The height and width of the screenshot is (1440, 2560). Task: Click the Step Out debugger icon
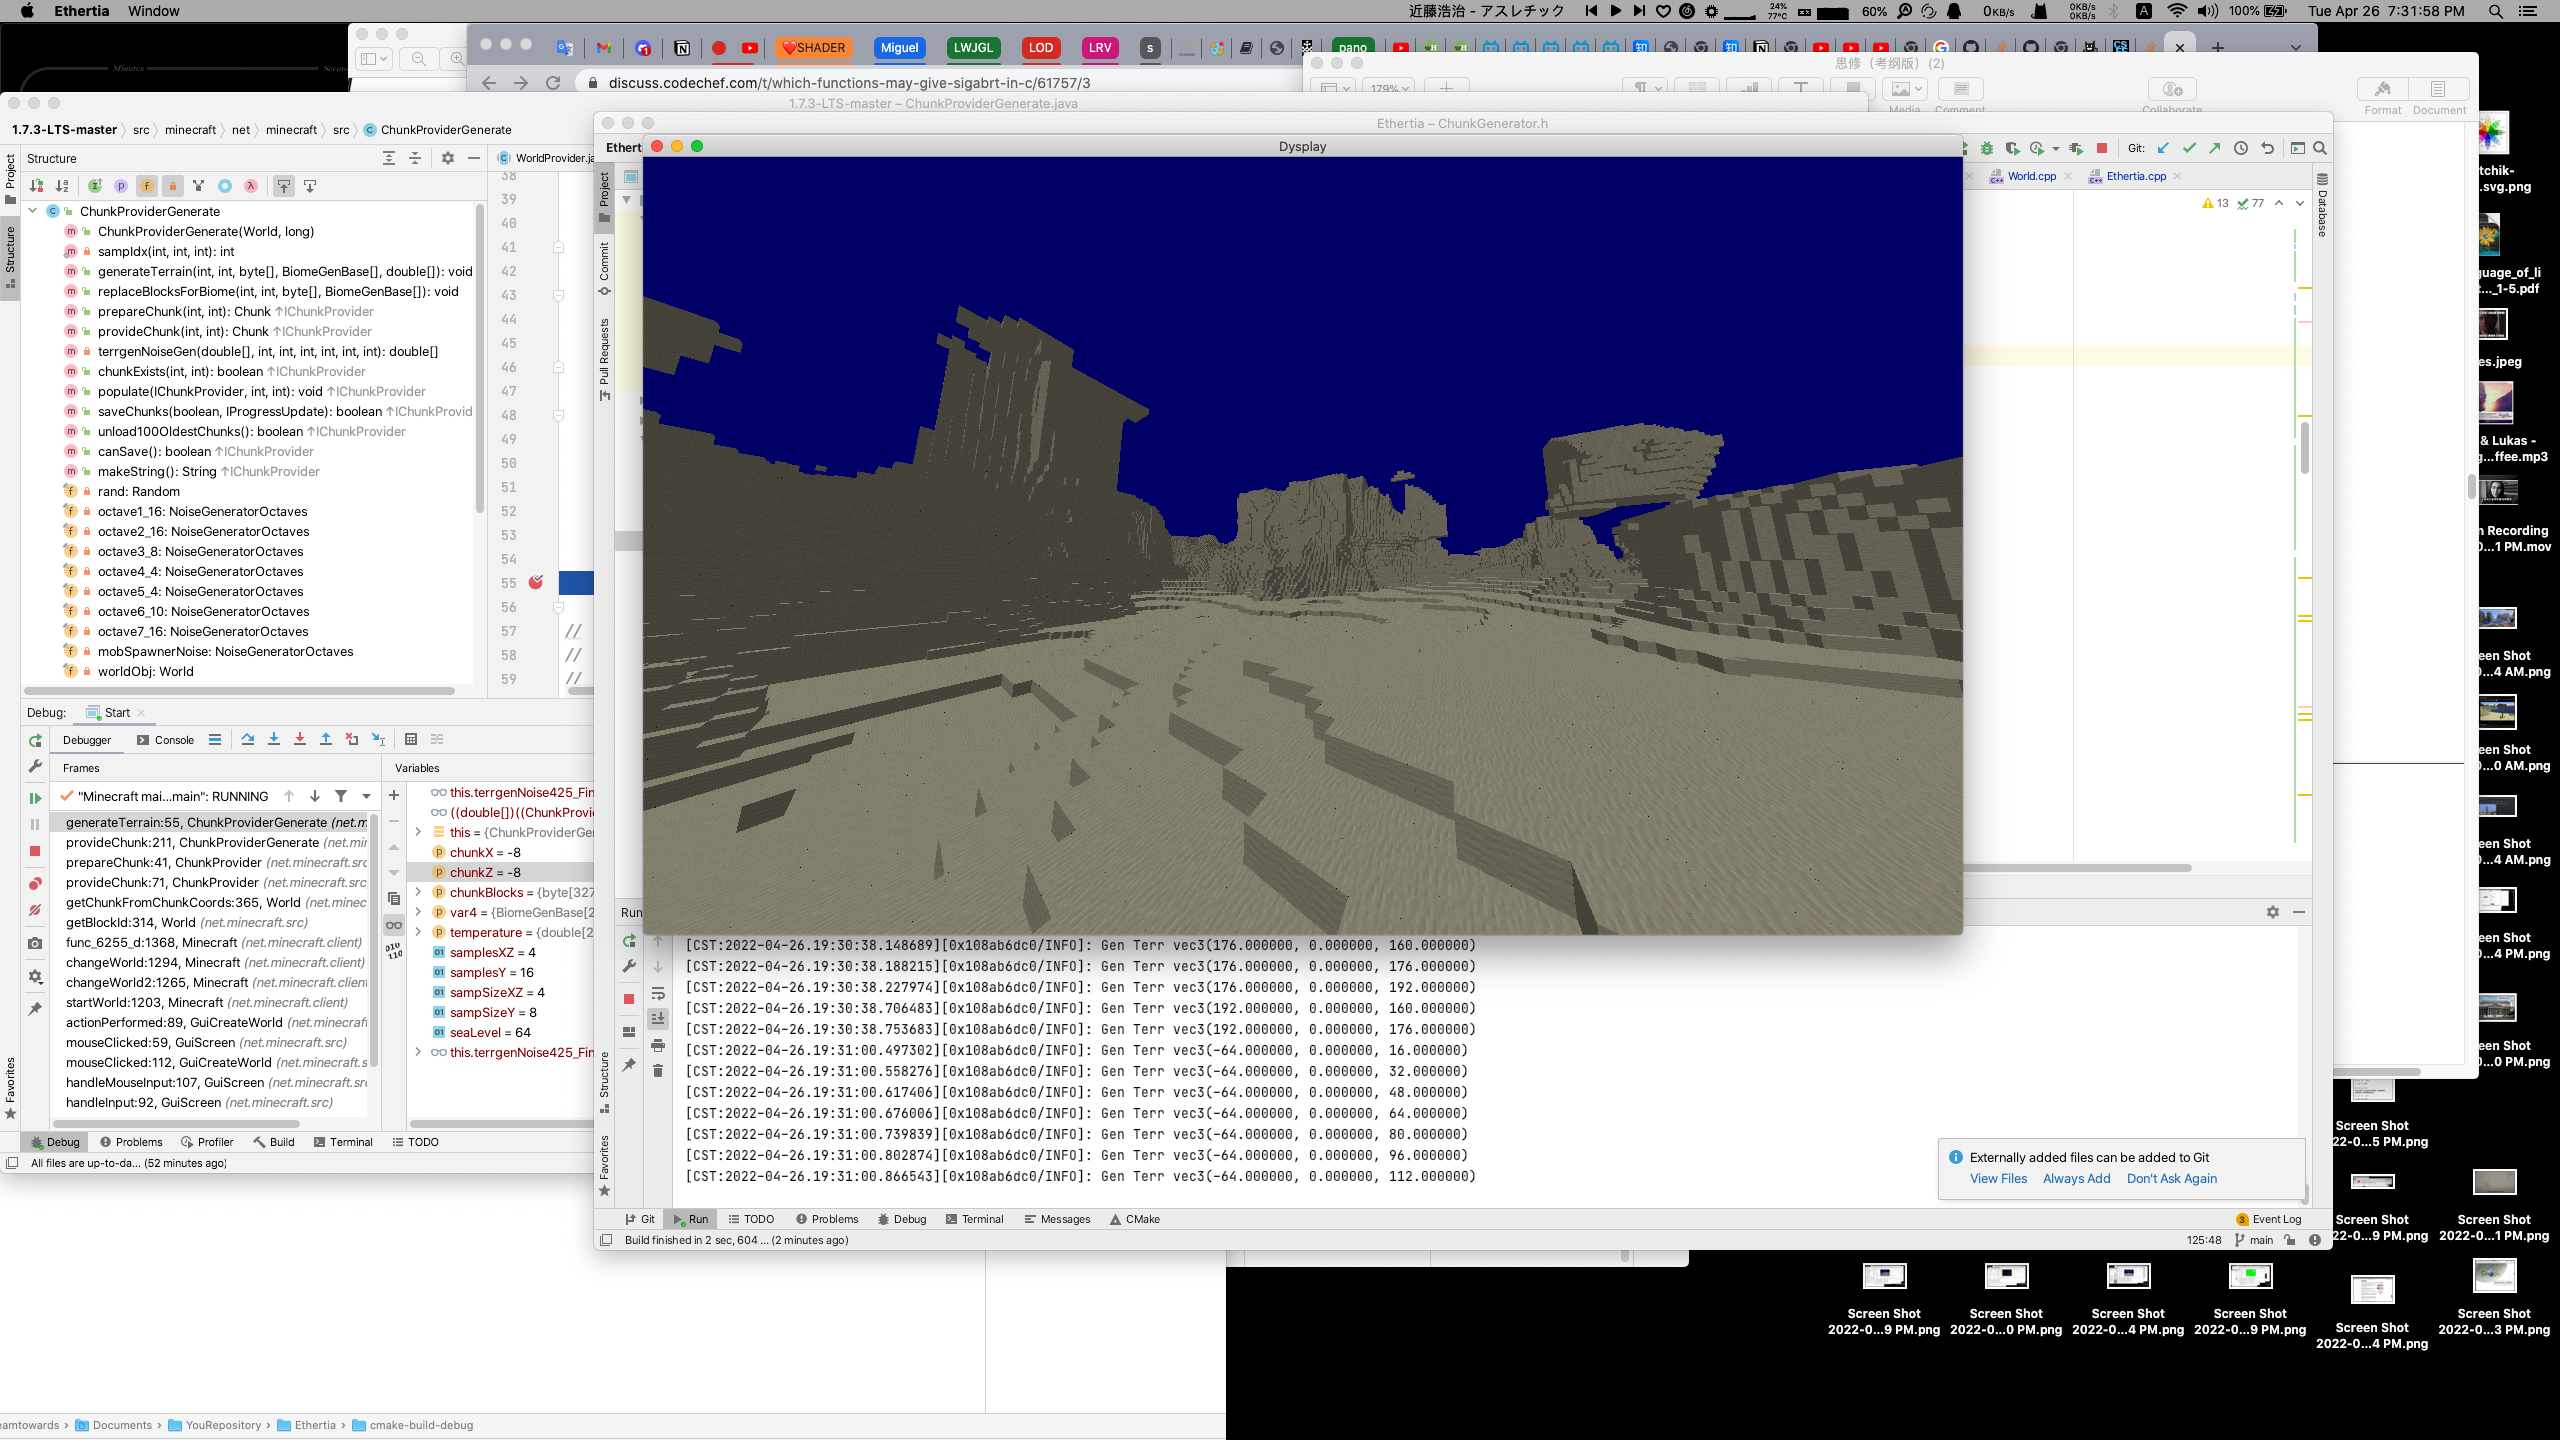[326, 740]
